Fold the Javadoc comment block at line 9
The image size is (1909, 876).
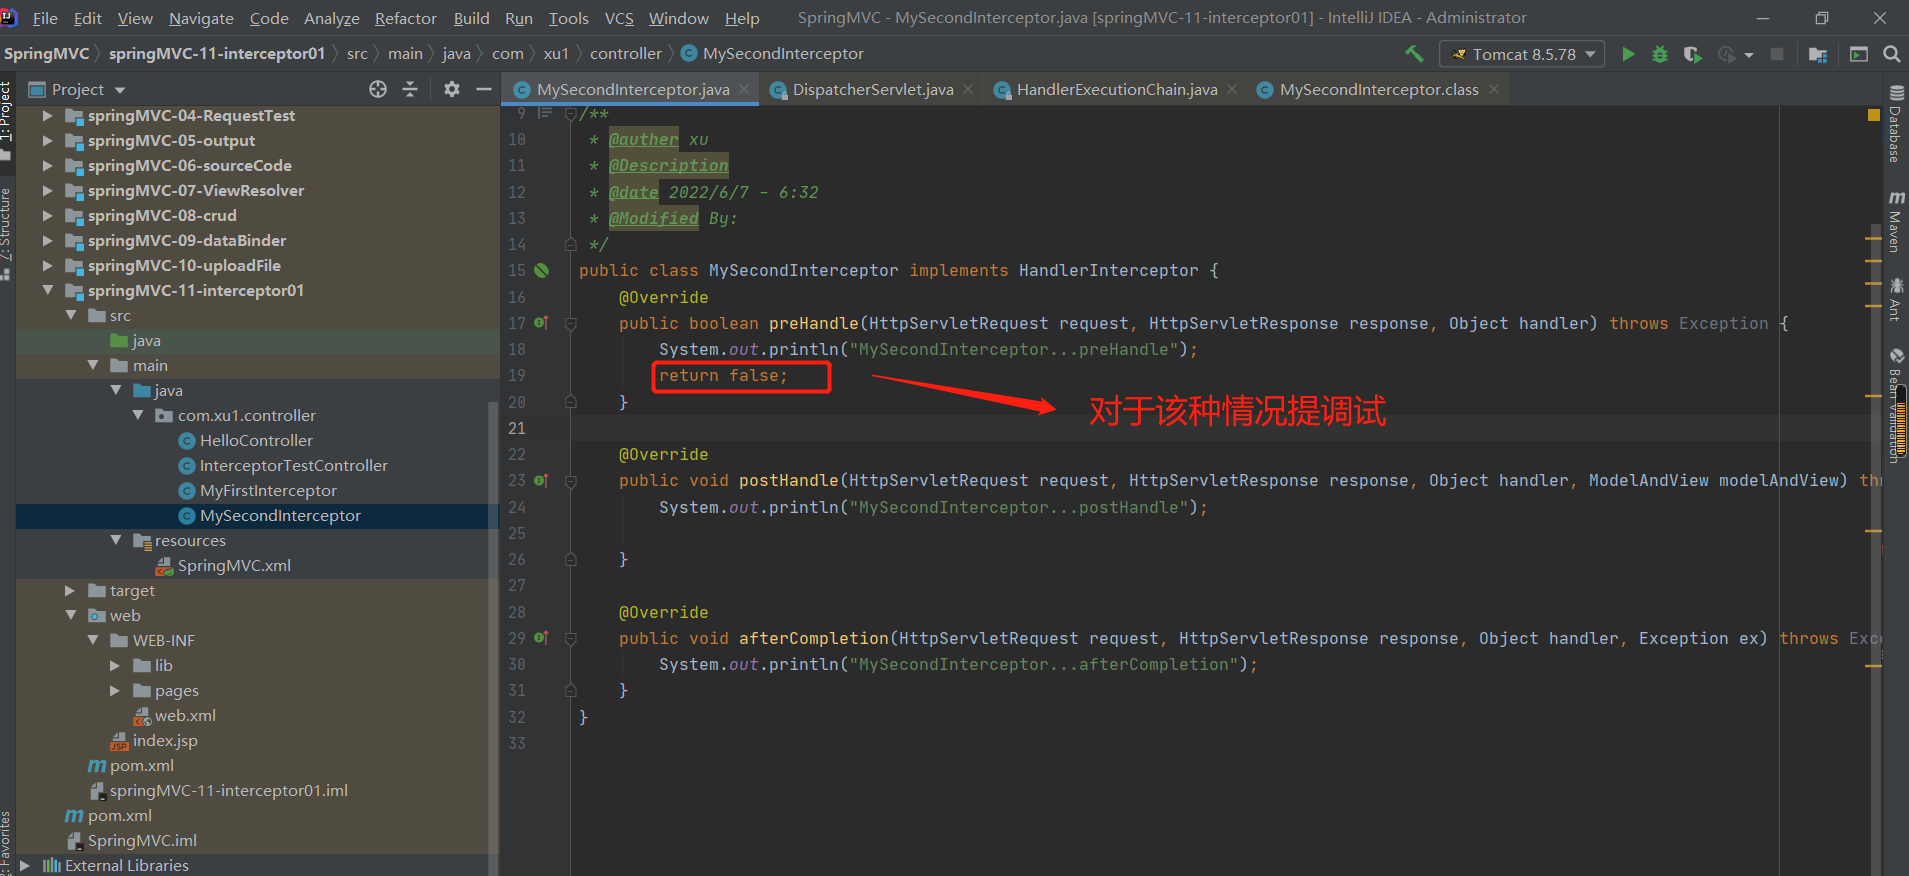(x=571, y=113)
